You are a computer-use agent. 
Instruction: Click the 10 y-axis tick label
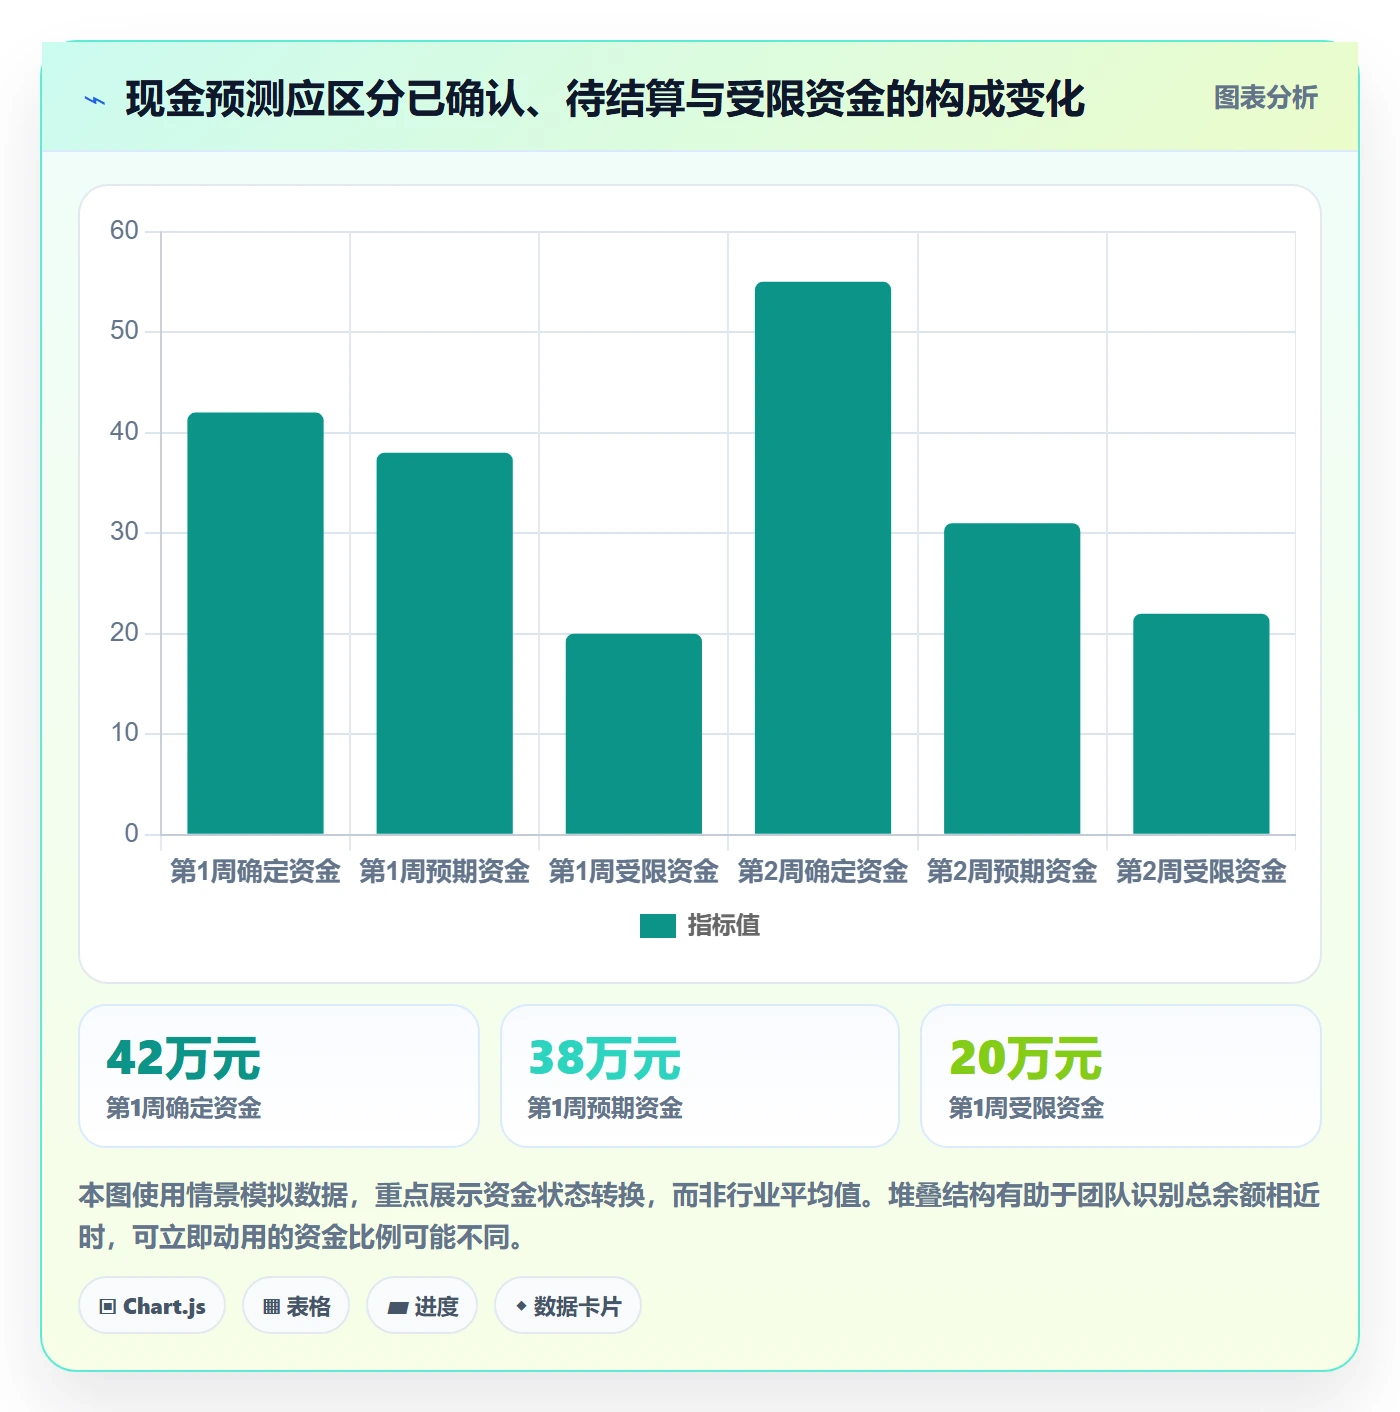click(x=124, y=733)
